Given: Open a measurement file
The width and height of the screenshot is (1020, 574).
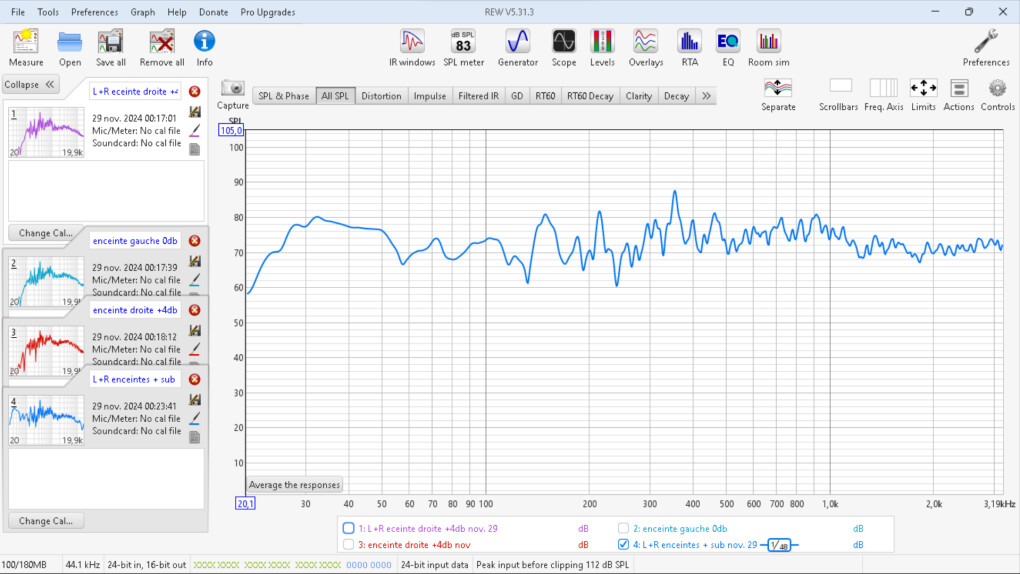Looking at the screenshot, I should coord(70,48).
